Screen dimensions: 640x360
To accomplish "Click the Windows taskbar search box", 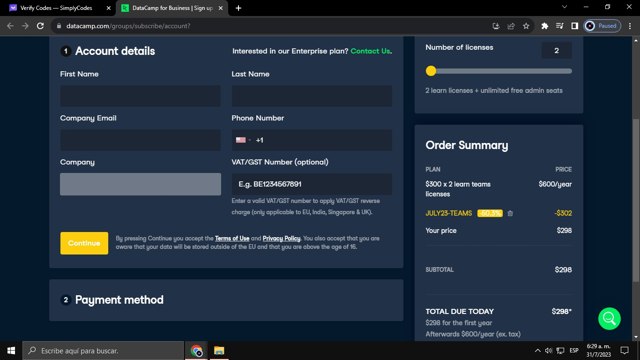I will point(103,351).
